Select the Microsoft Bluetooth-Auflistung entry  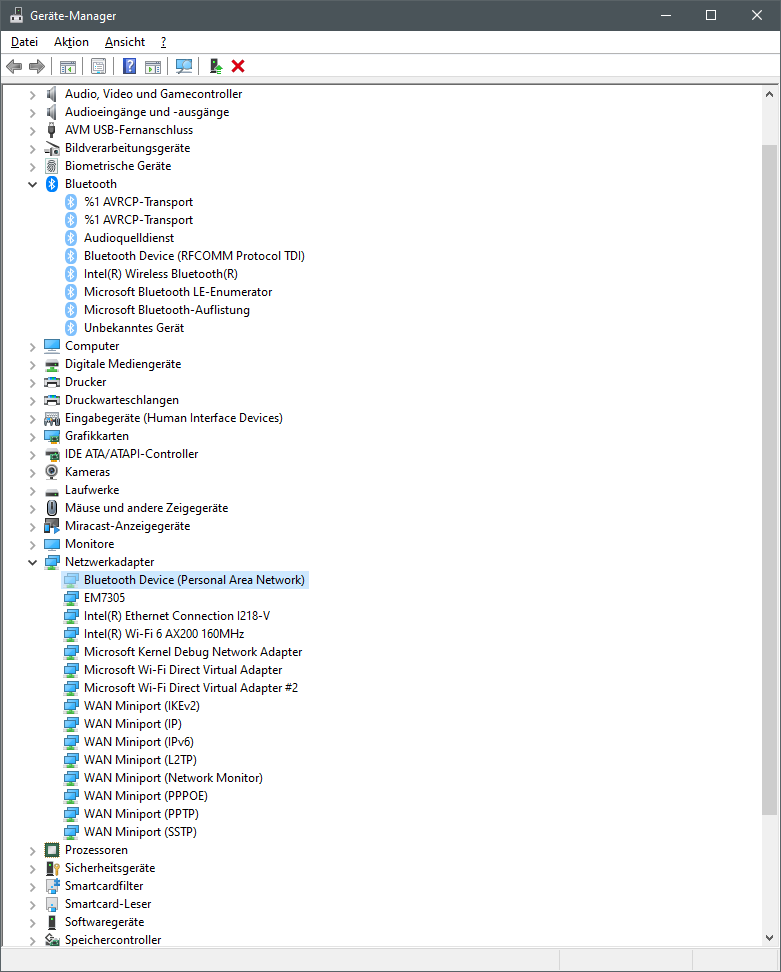coord(167,310)
